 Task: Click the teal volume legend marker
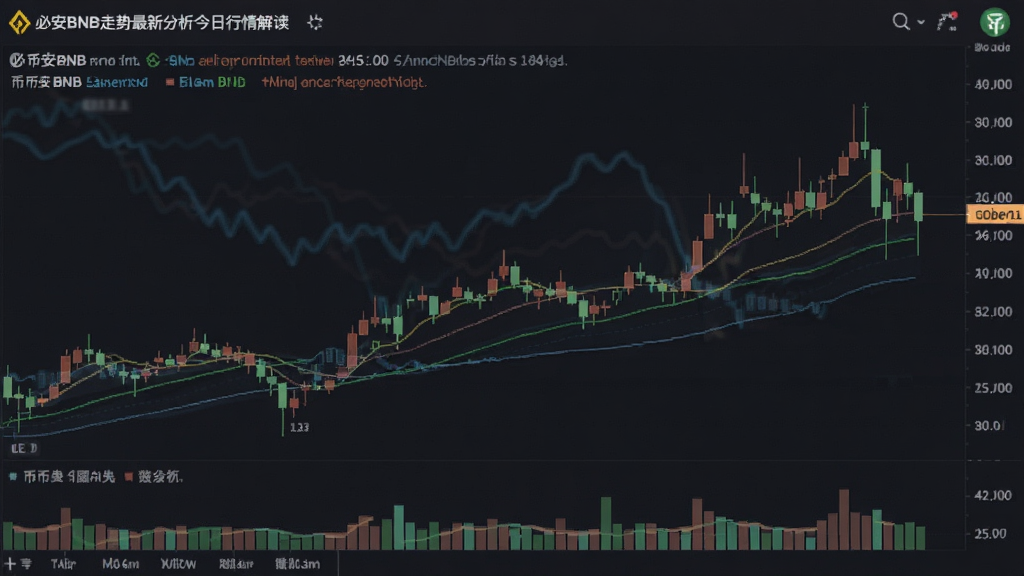click(12, 477)
